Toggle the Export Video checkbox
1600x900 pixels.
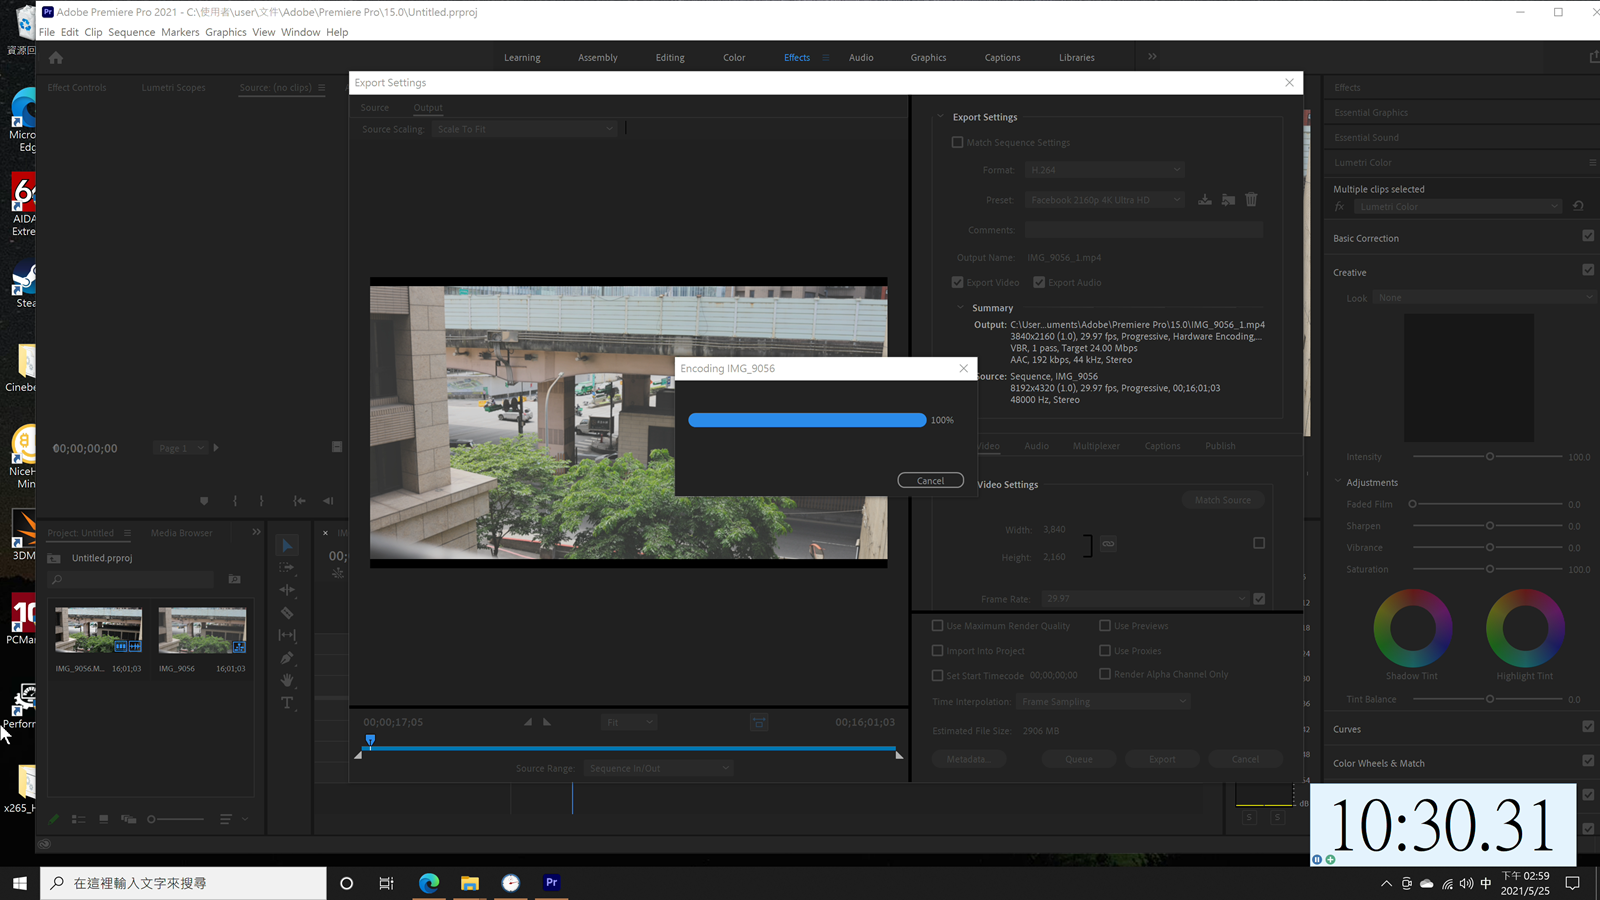click(x=958, y=282)
